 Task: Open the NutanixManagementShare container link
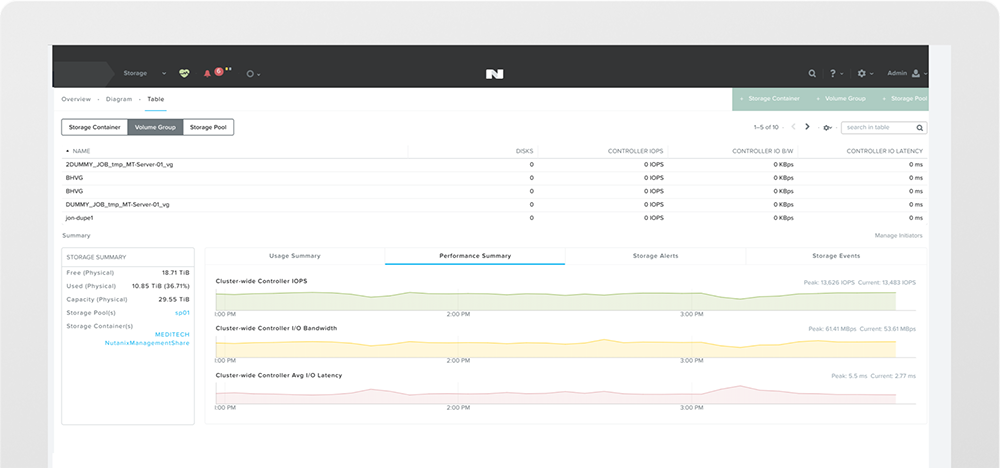147,343
